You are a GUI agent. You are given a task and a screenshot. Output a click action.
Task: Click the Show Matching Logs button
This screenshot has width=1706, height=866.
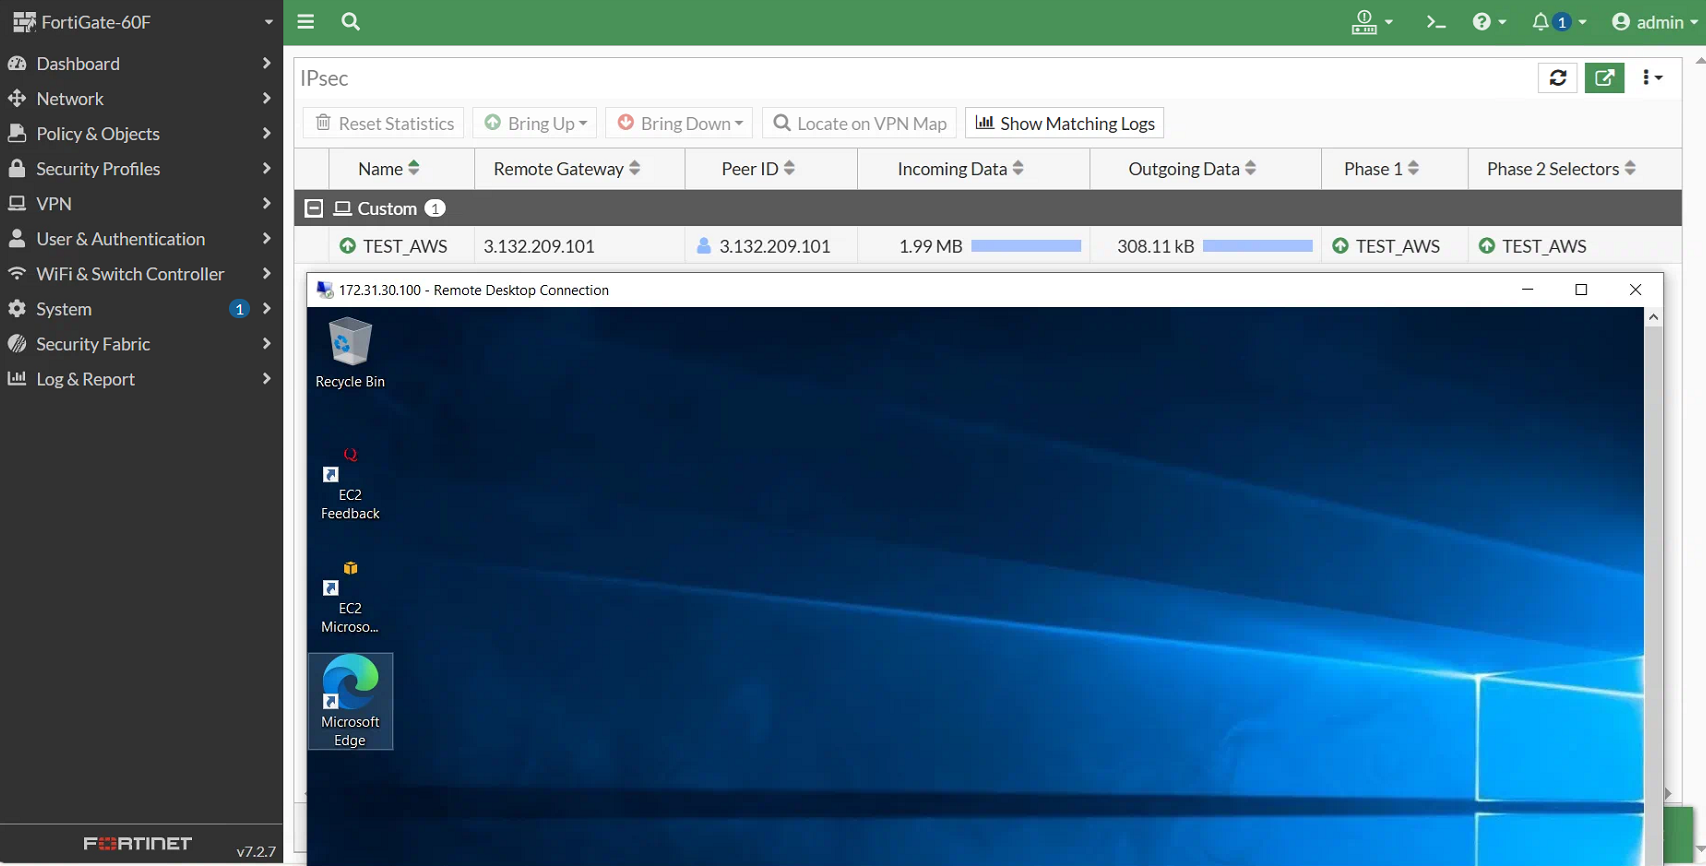pyautogui.click(x=1064, y=123)
